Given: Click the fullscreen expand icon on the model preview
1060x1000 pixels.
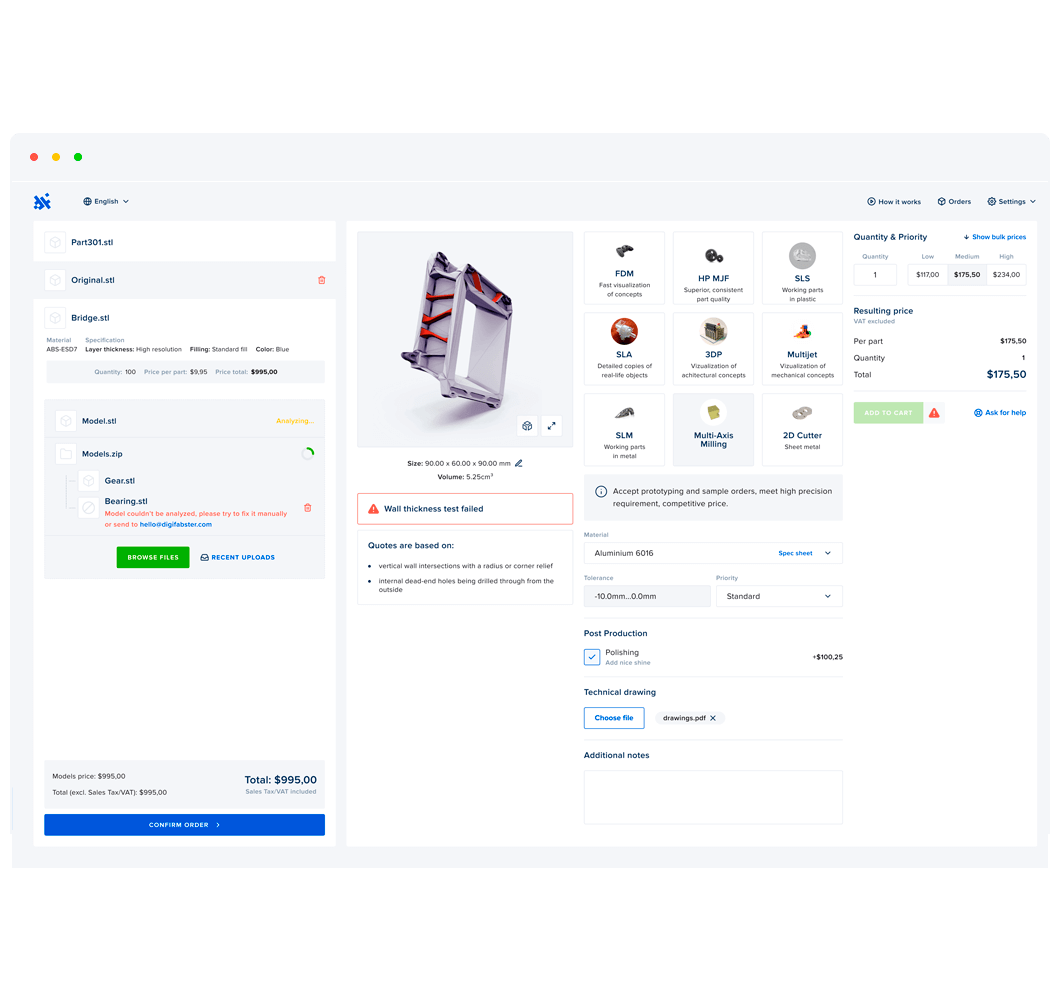Looking at the screenshot, I should click(551, 425).
